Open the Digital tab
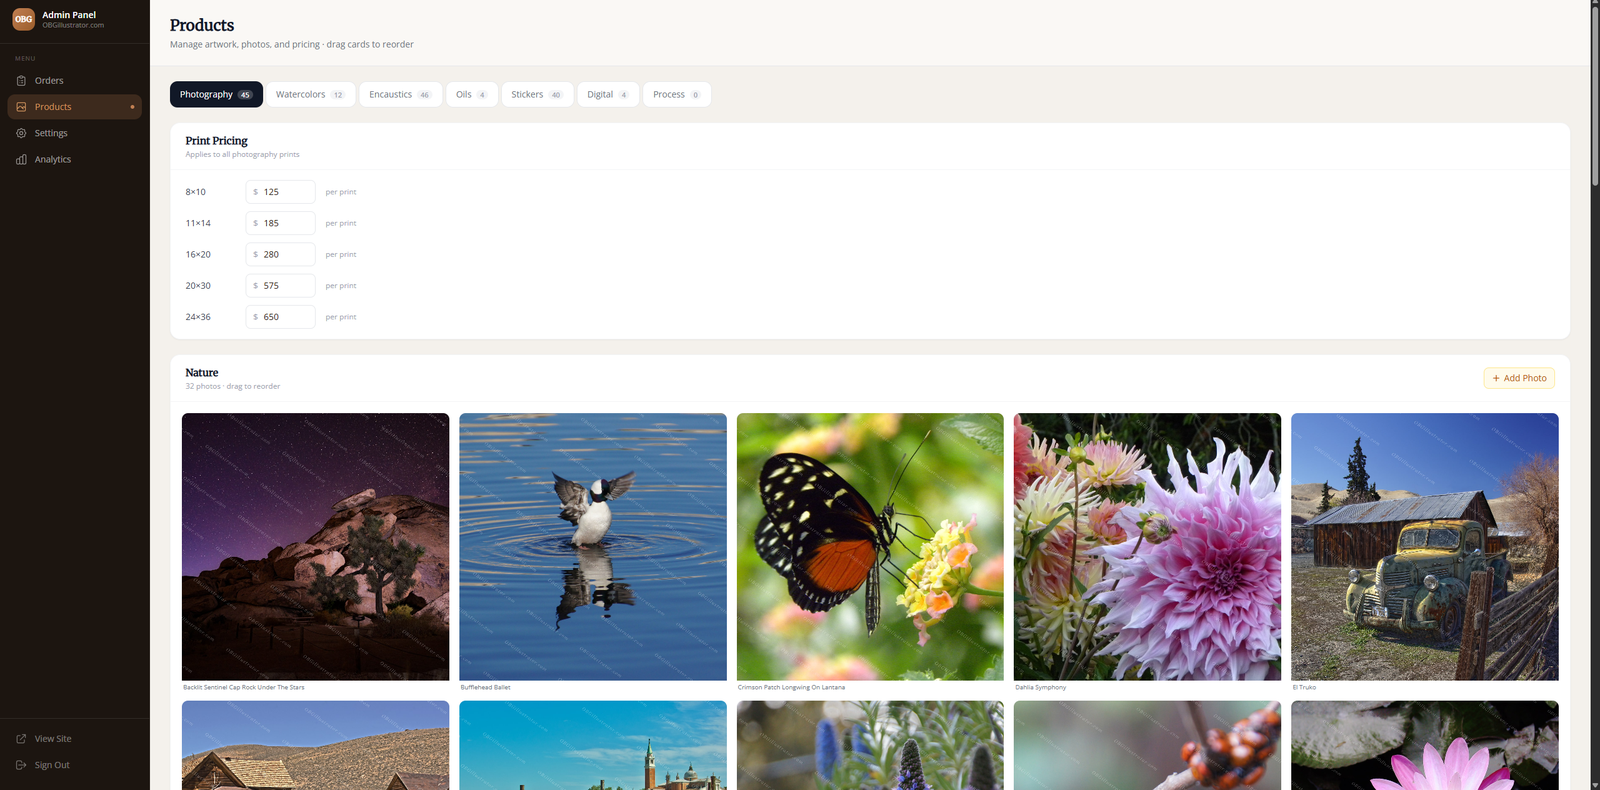This screenshot has width=1600, height=790. (607, 94)
